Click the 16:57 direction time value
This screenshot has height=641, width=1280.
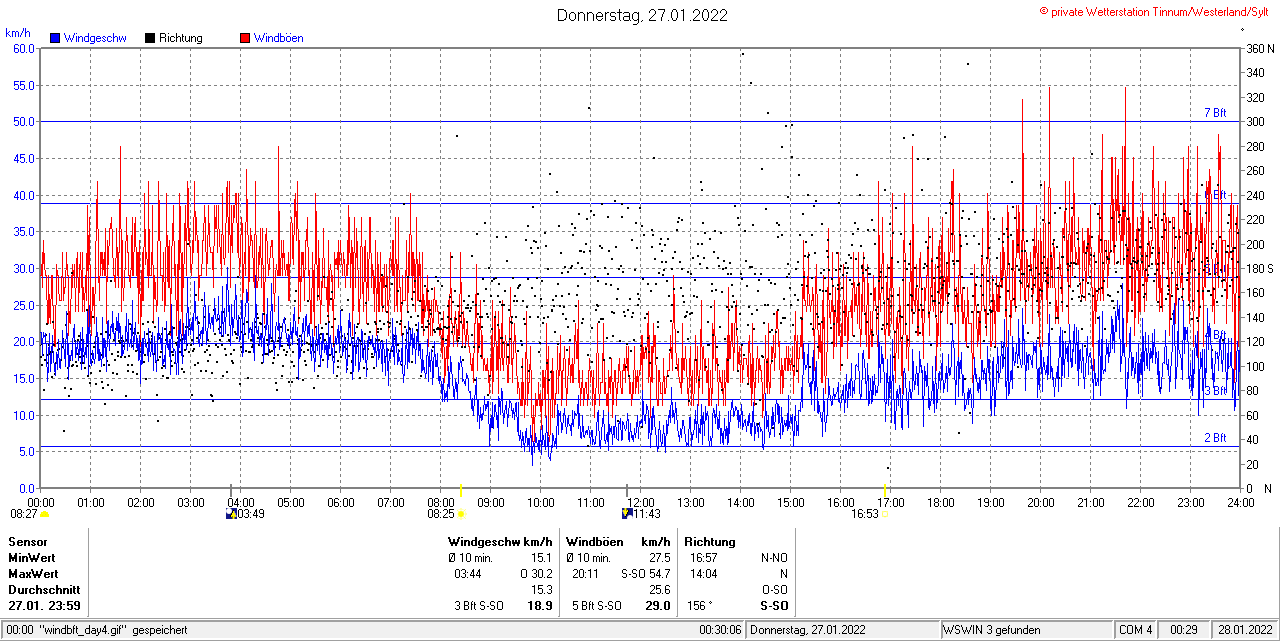704,558
